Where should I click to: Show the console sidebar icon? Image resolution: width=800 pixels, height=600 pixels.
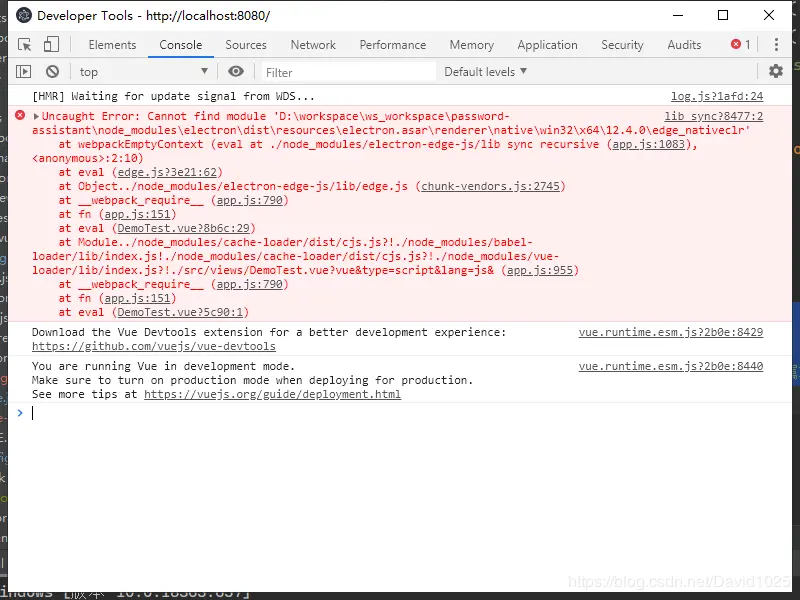click(23, 71)
